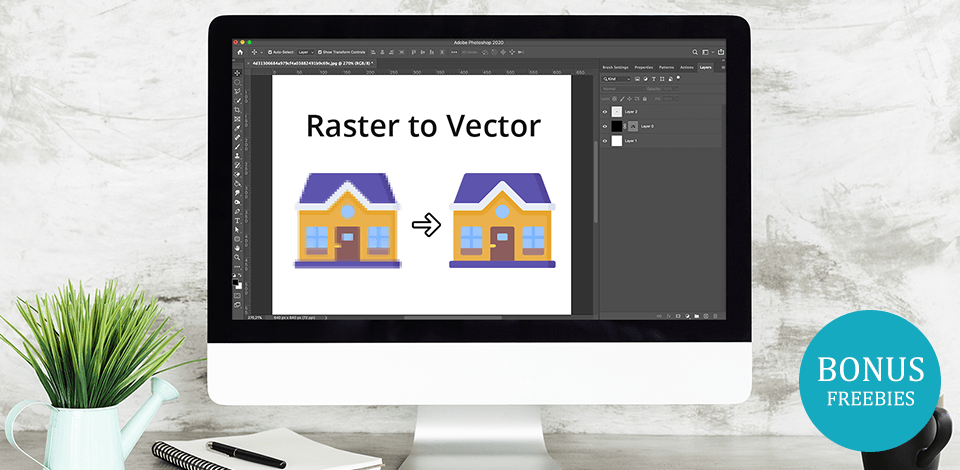Hide Layer 2 using its eye icon

pyautogui.click(x=605, y=112)
